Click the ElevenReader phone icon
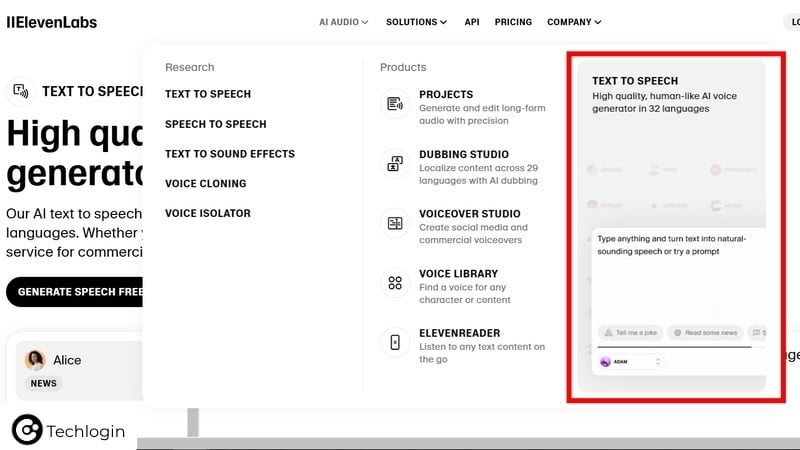800x450 pixels. pyautogui.click(x=395, y=342)
